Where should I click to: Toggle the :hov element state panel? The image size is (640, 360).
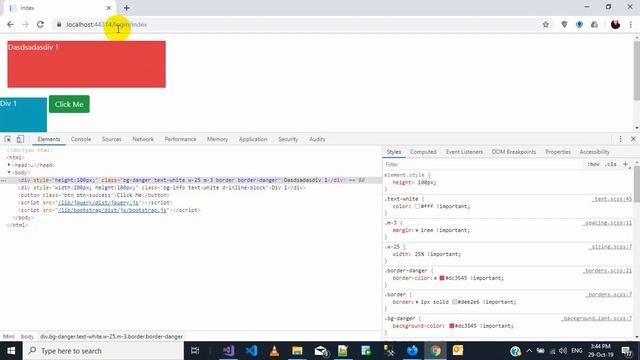(x=593, y=164)
